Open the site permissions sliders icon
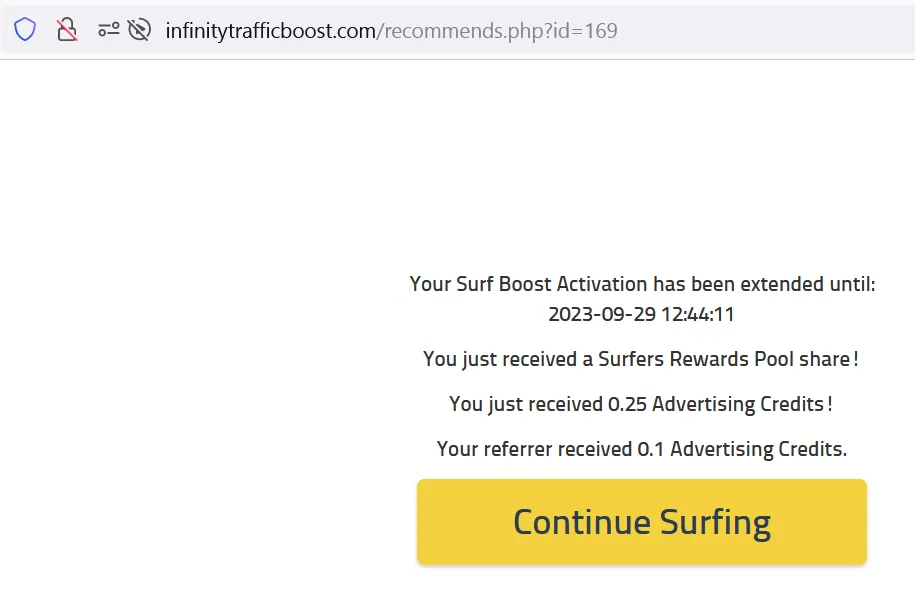Viewport: 915px width, 598px height. [108, 30]
